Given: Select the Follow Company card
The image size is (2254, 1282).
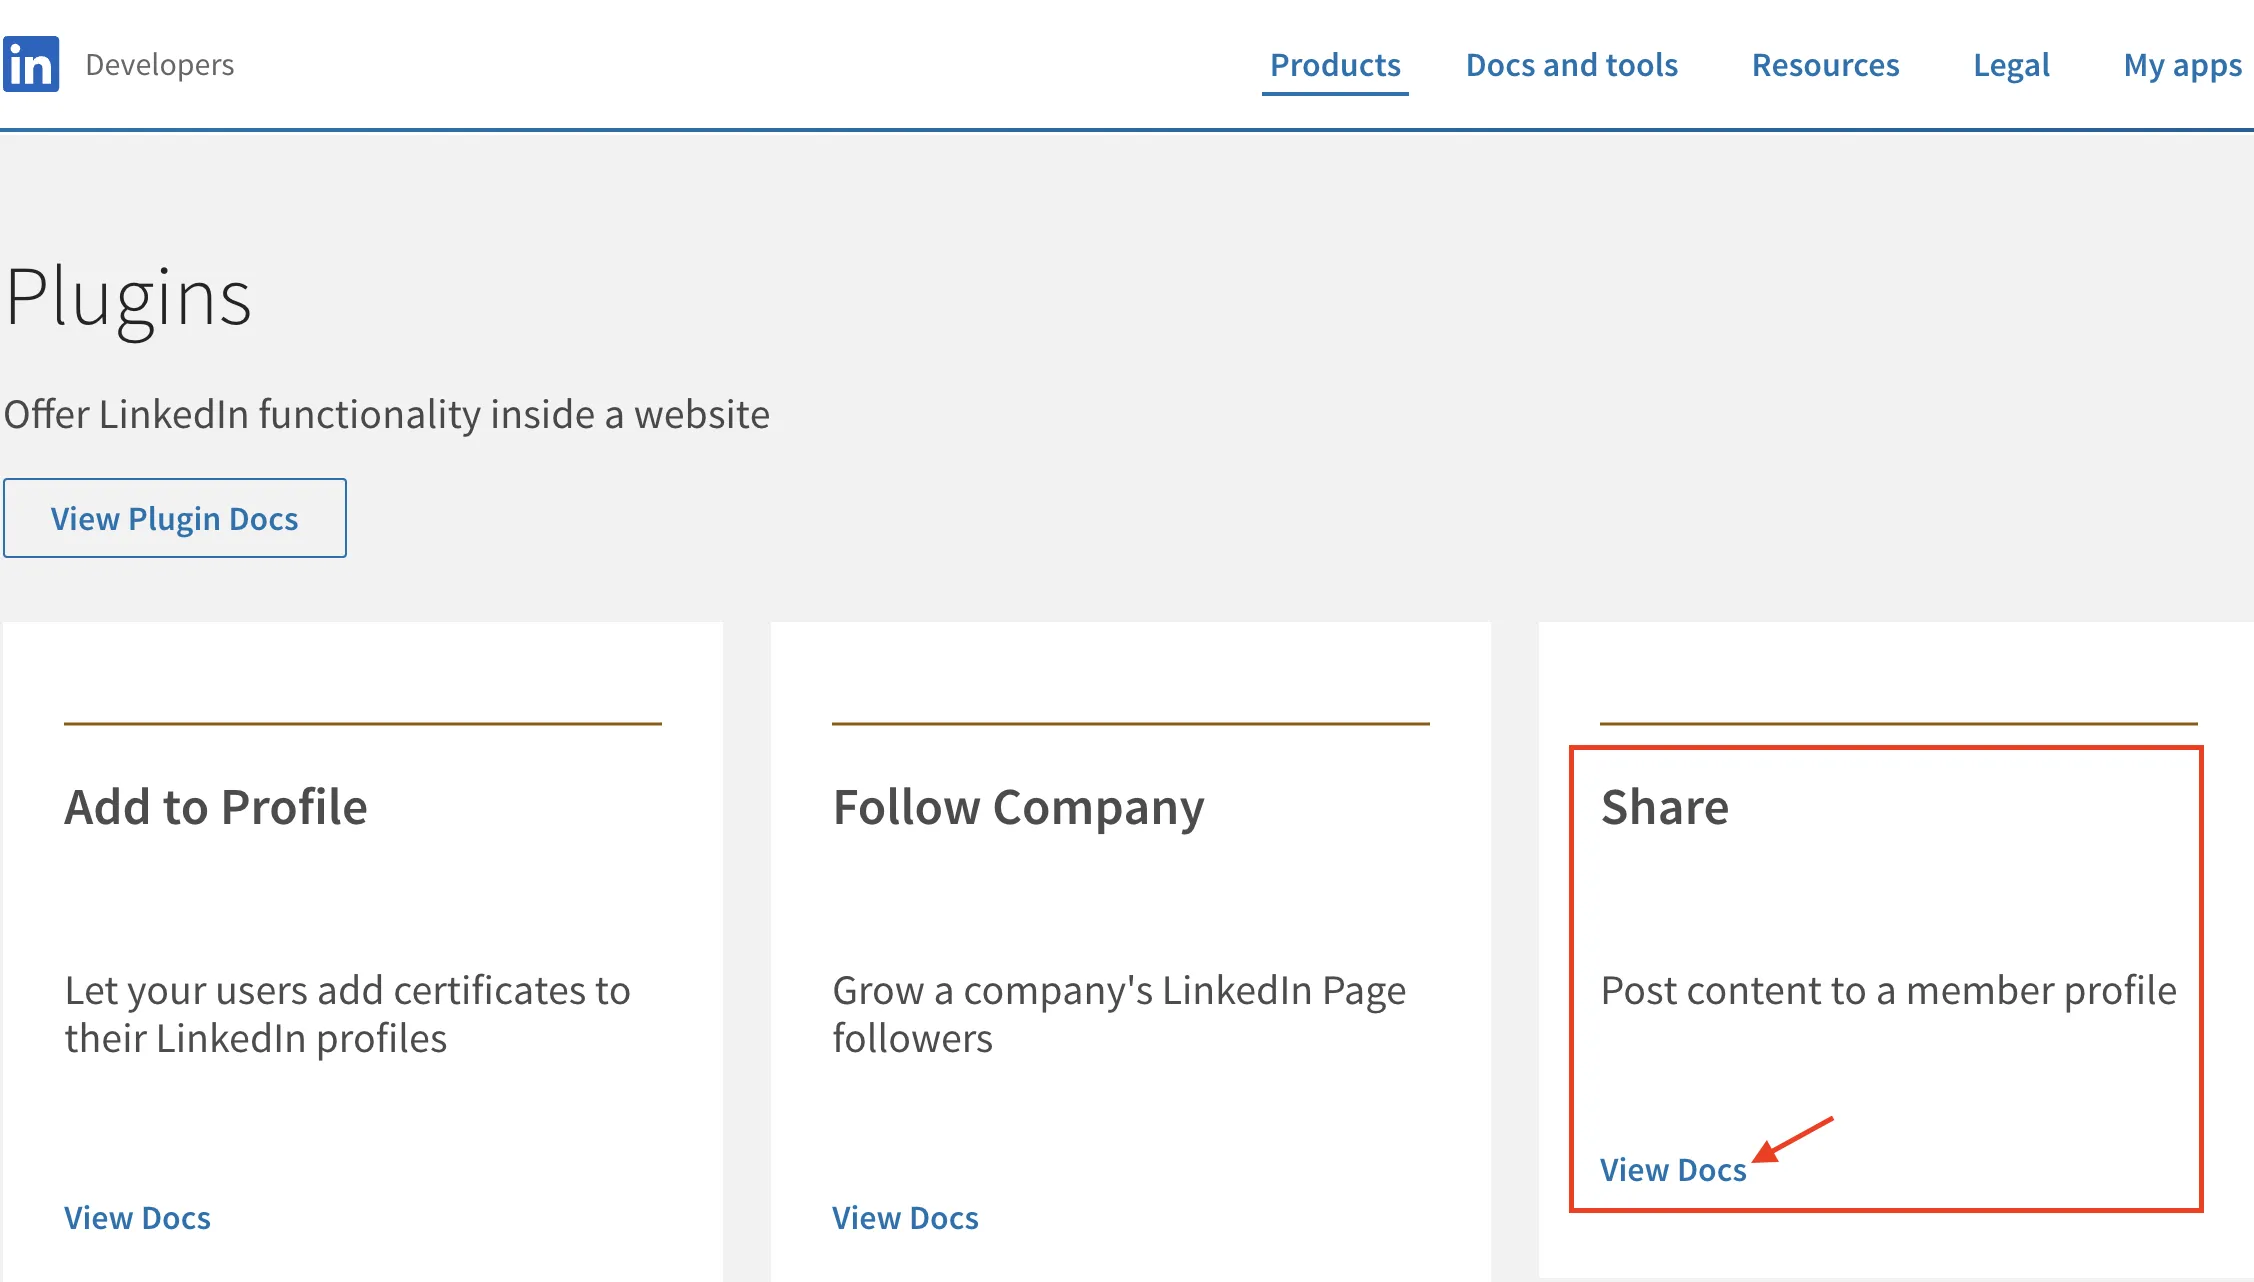Looking at the screenshot, I should [1130, 950].
